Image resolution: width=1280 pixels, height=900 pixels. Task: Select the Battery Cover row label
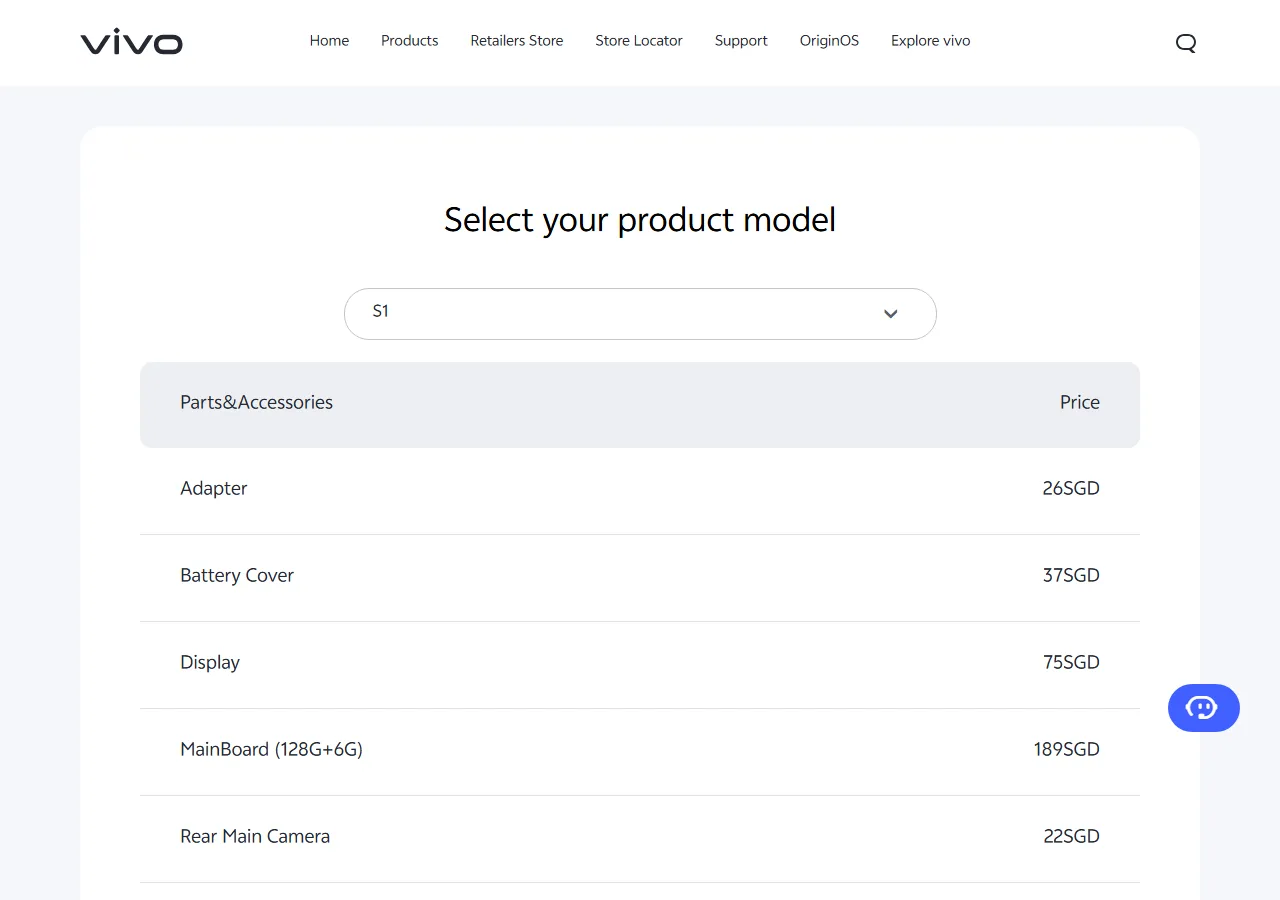pos(237,576)
